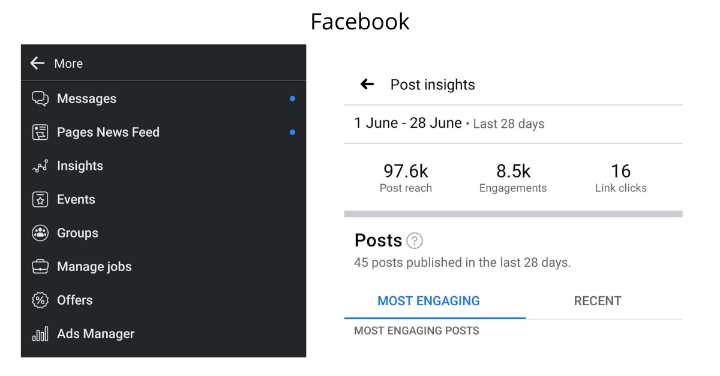
Task: Open the Groups people icon
Action: pos(40,233)
